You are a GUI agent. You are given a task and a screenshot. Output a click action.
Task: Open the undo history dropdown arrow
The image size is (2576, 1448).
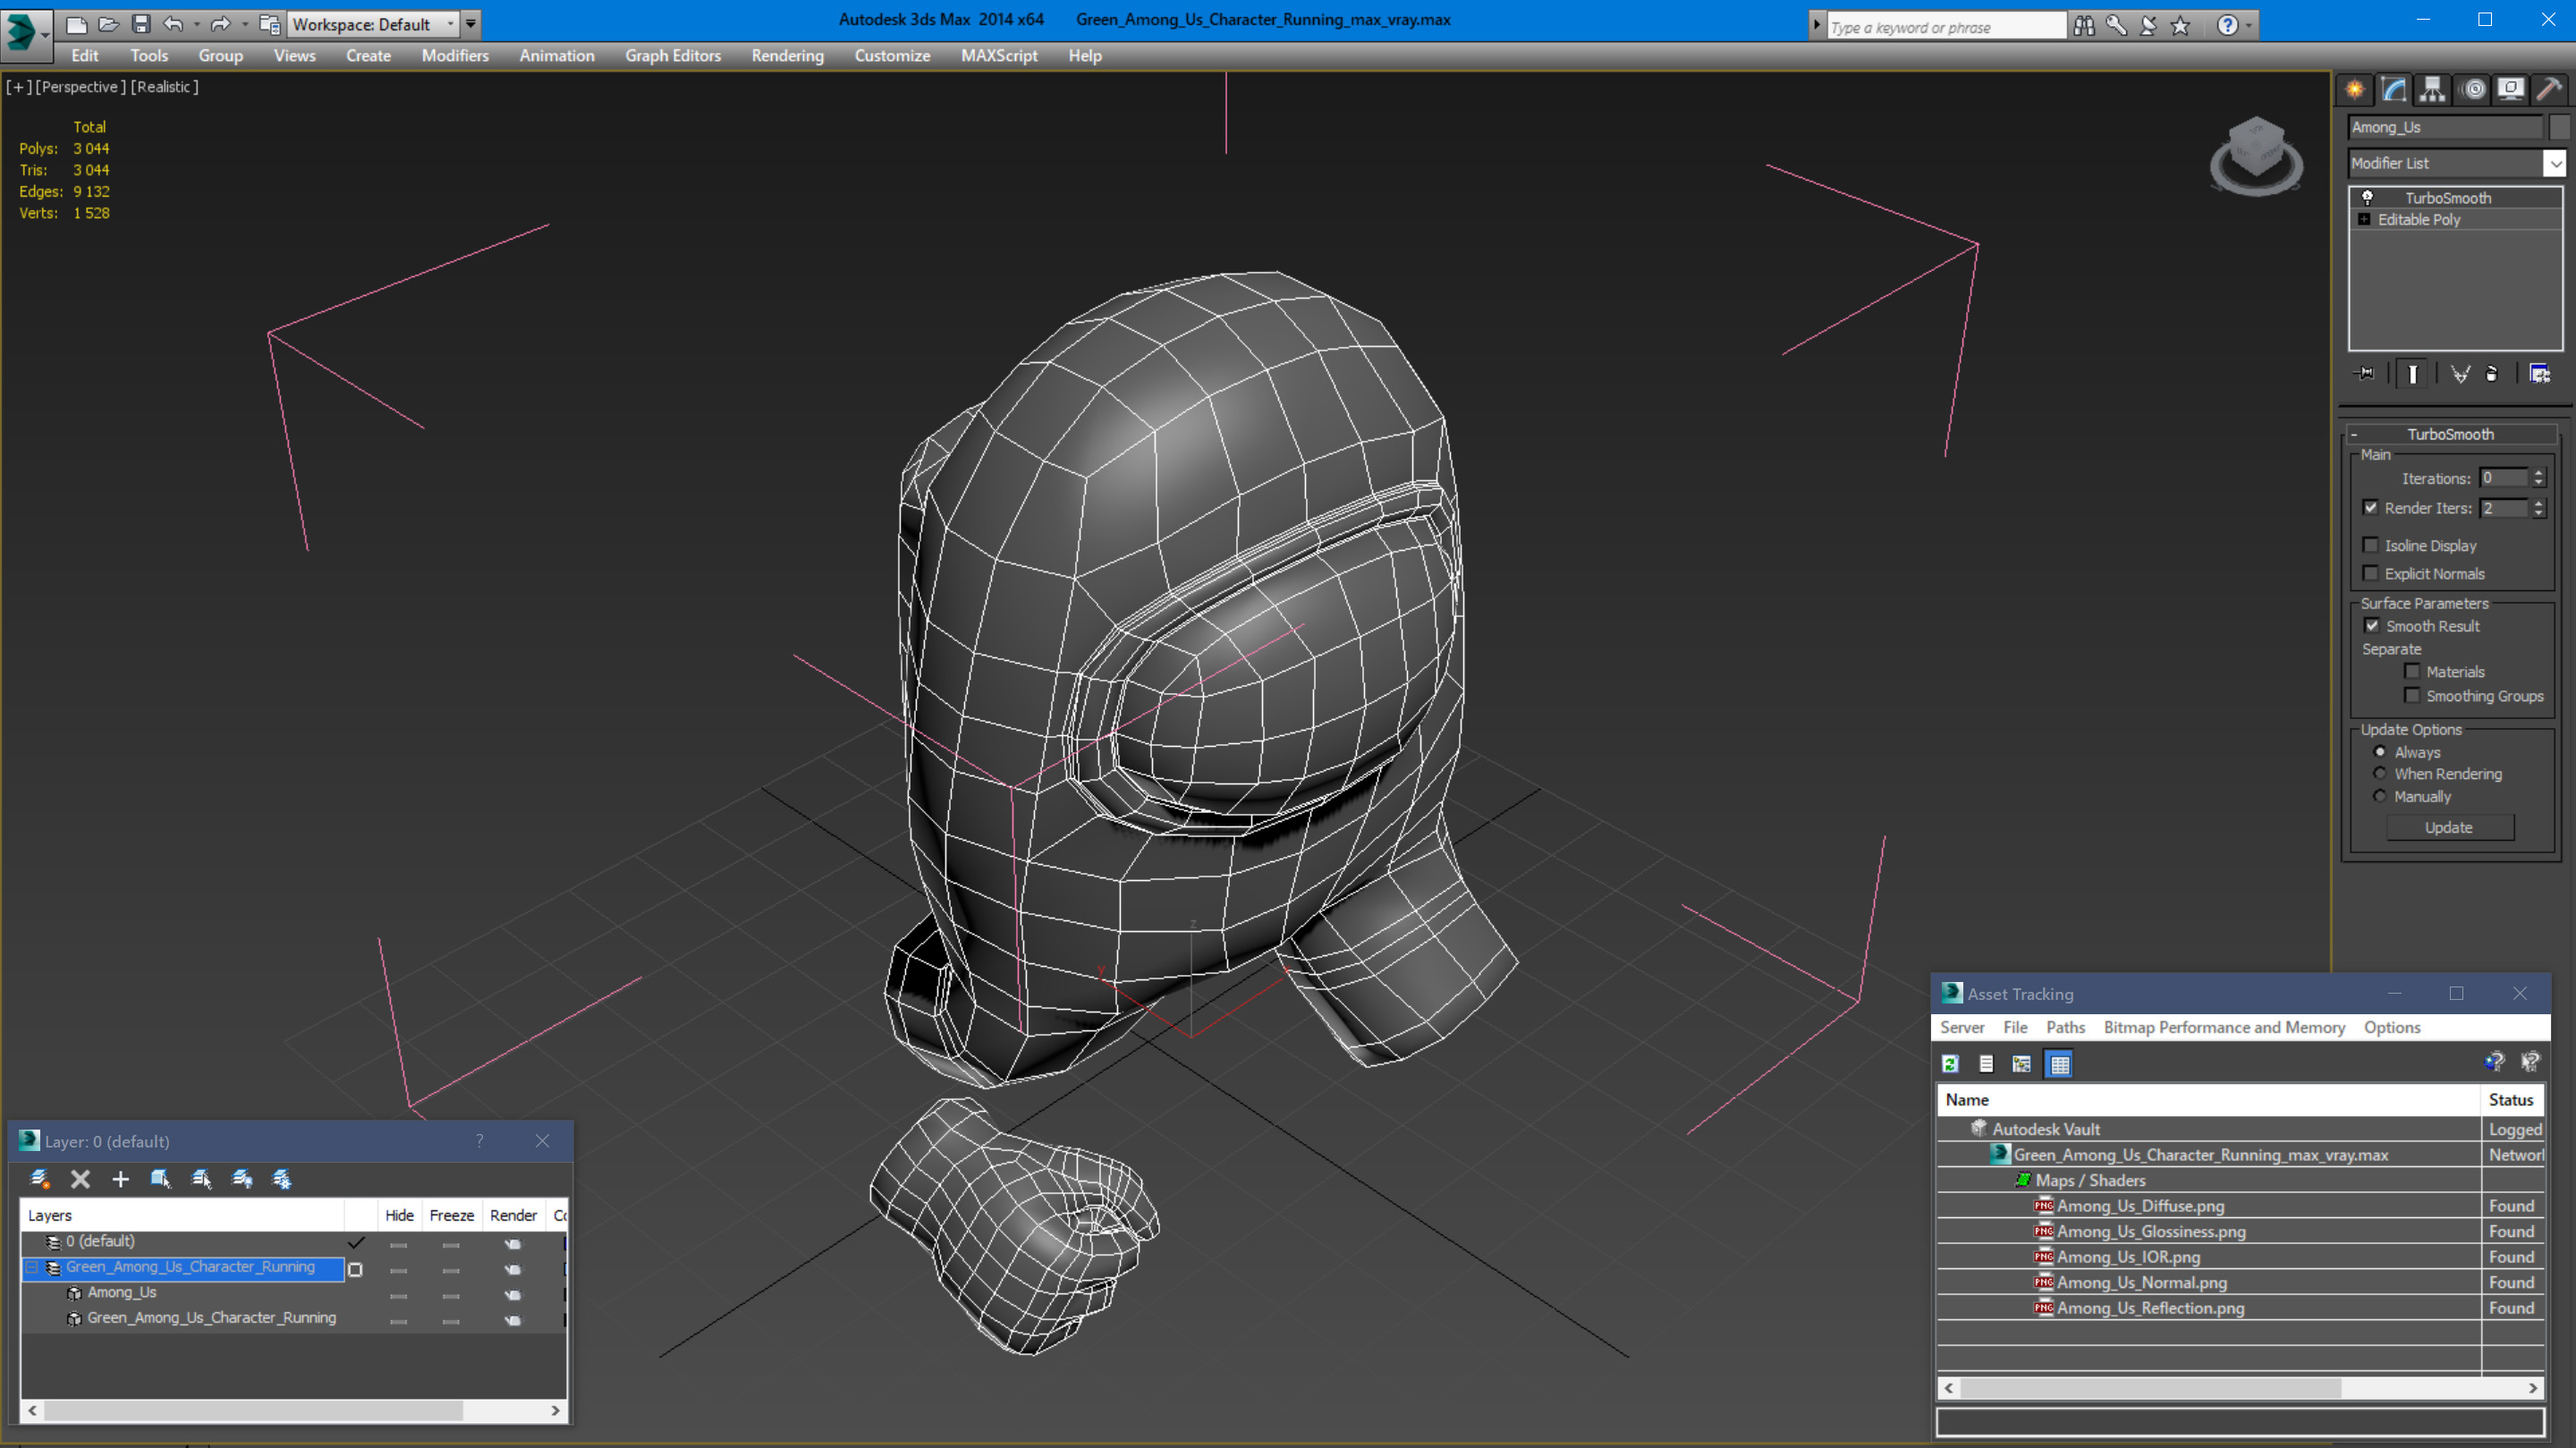(x=196, y=24)
